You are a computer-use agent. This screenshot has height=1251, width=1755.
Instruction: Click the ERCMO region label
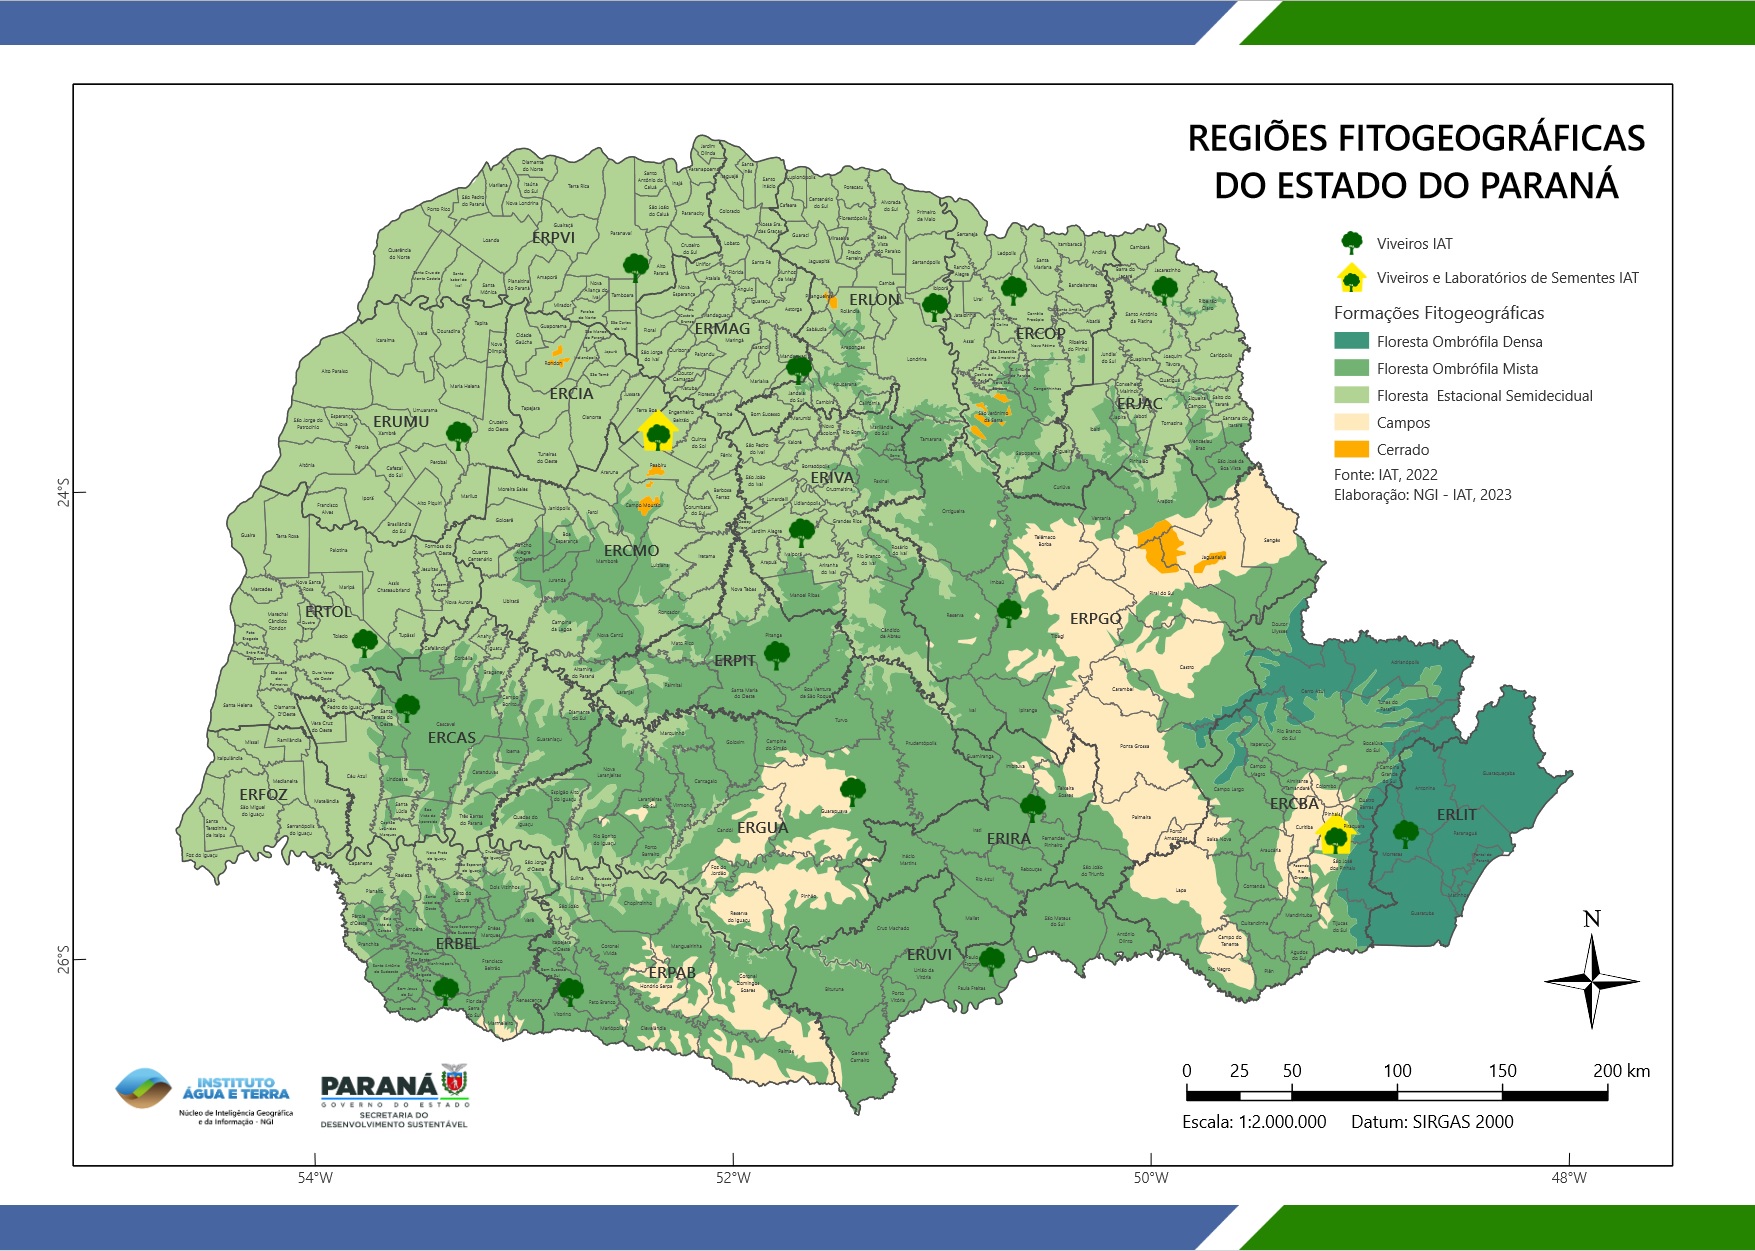pos(631,551)
